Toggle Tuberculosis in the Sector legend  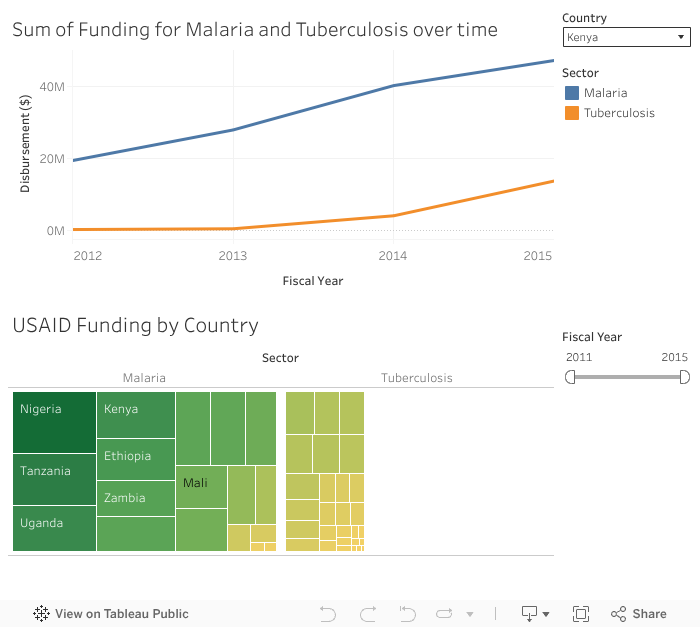(619, 113)
